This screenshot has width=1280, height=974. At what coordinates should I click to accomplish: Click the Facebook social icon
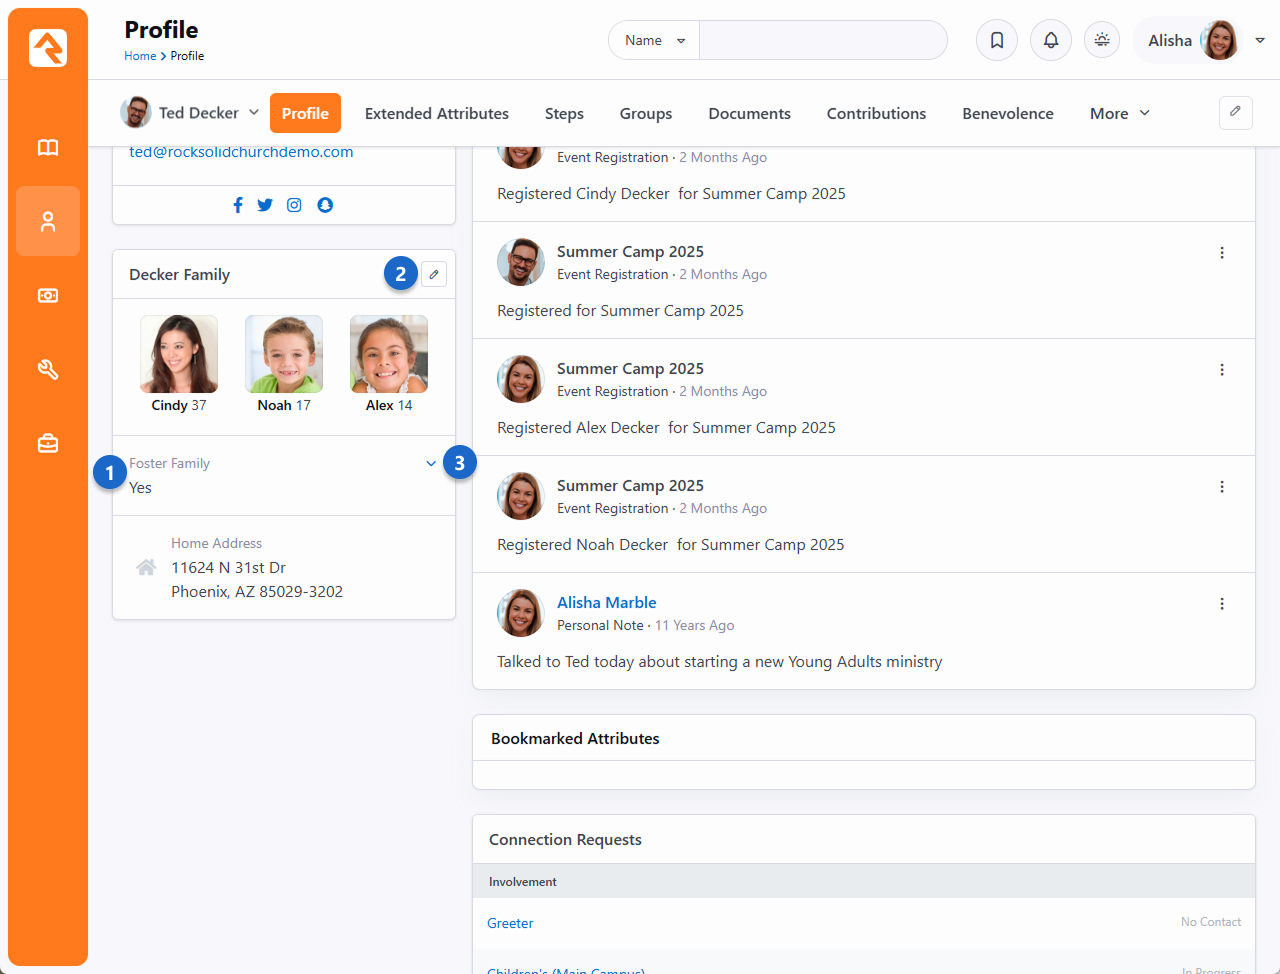point(238,205)
